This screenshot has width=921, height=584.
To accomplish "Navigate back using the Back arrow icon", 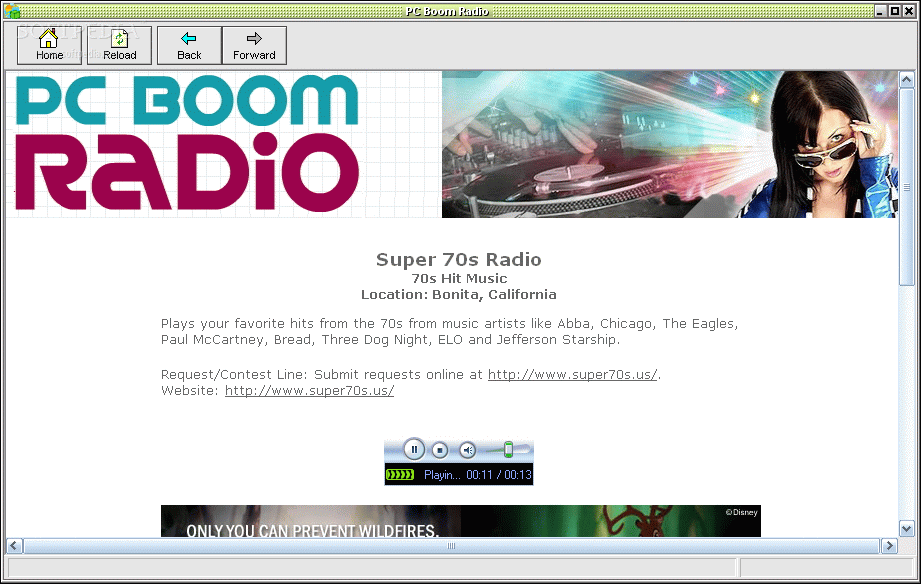I will pyautogui.click(x=188, y=44).
